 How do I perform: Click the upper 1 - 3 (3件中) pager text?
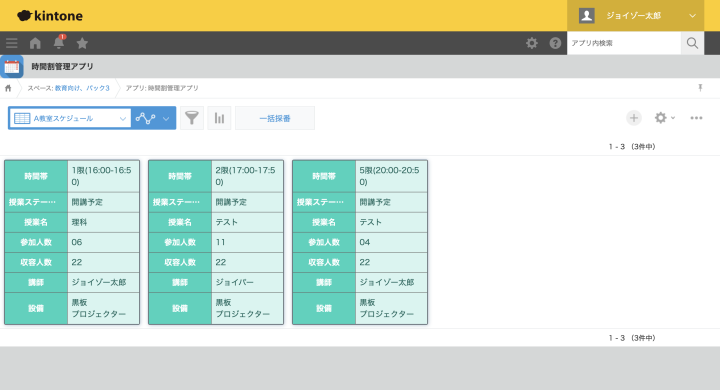point(632,147)
